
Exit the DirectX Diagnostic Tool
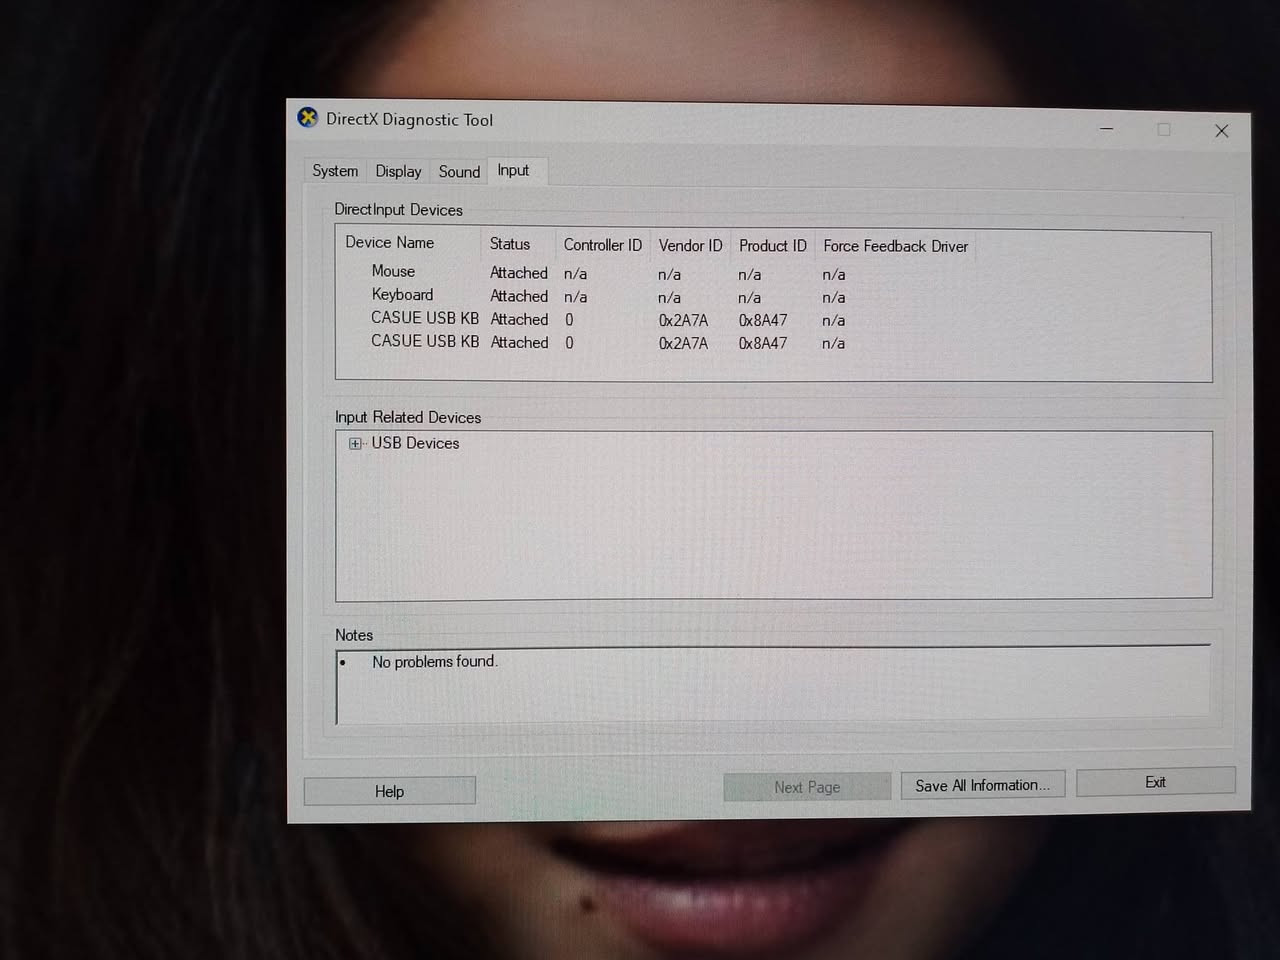pos(1155,782)
